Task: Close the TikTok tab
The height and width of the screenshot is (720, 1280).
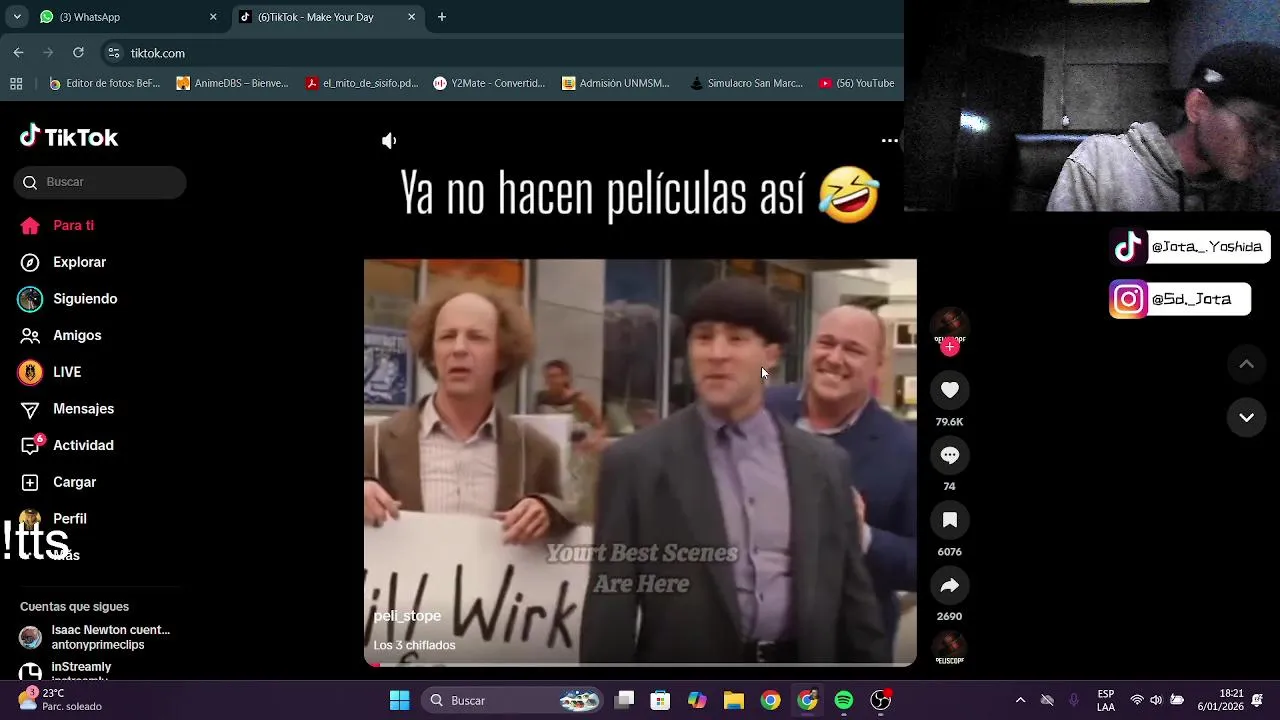Action: 411,17
